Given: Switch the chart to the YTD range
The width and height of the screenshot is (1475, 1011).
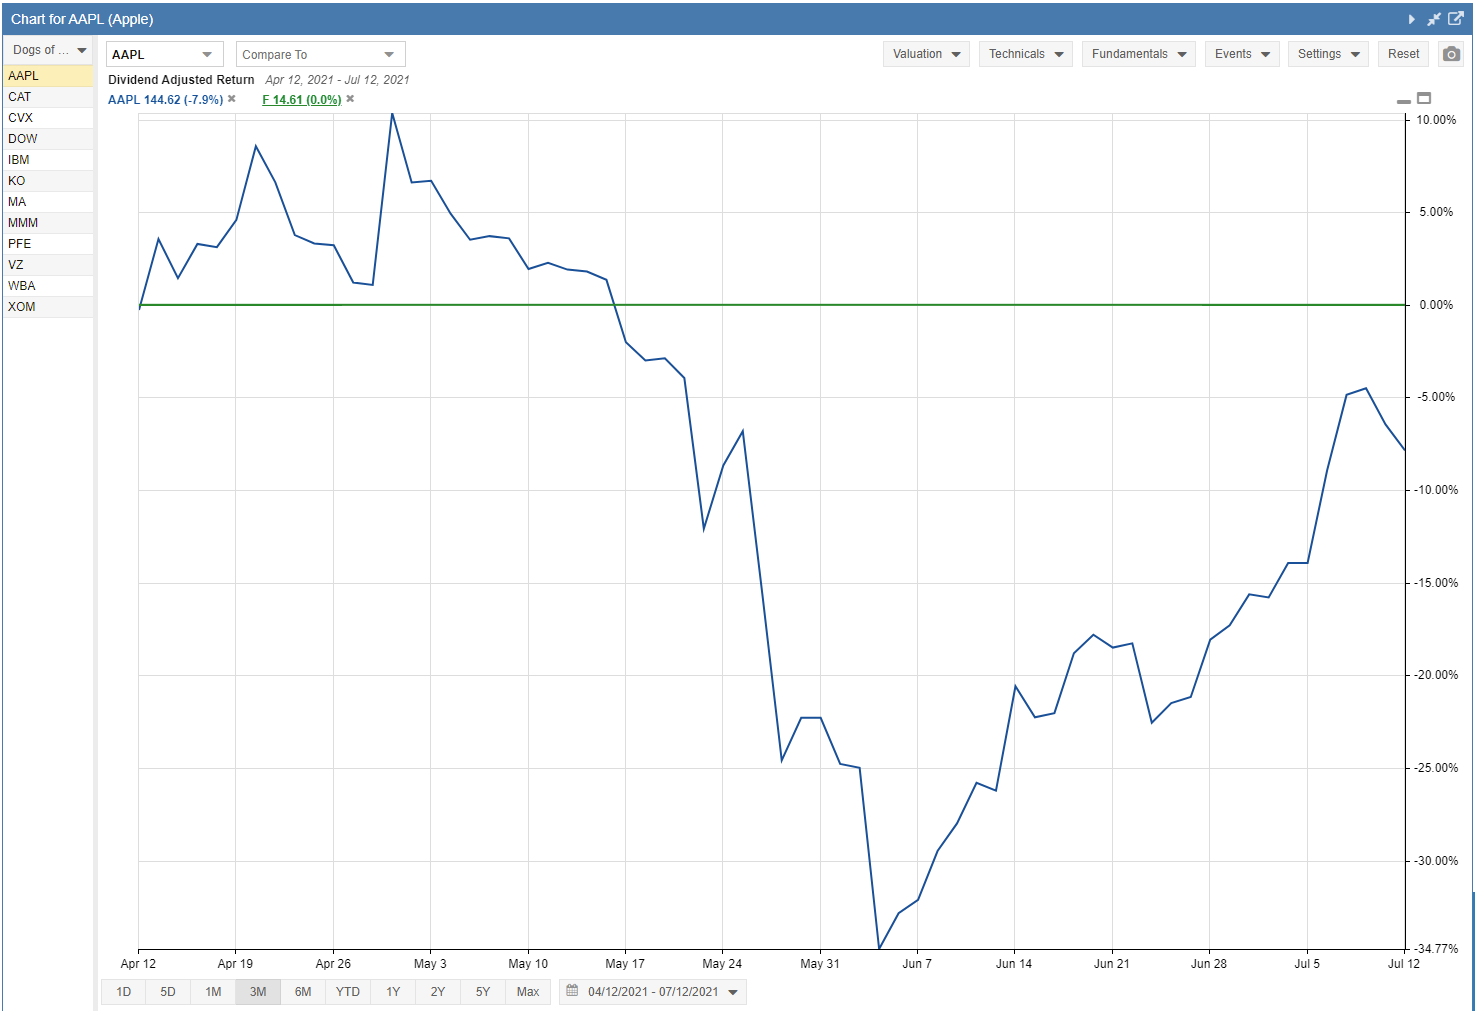Looking at the screenshot, I should pos(347,992).
